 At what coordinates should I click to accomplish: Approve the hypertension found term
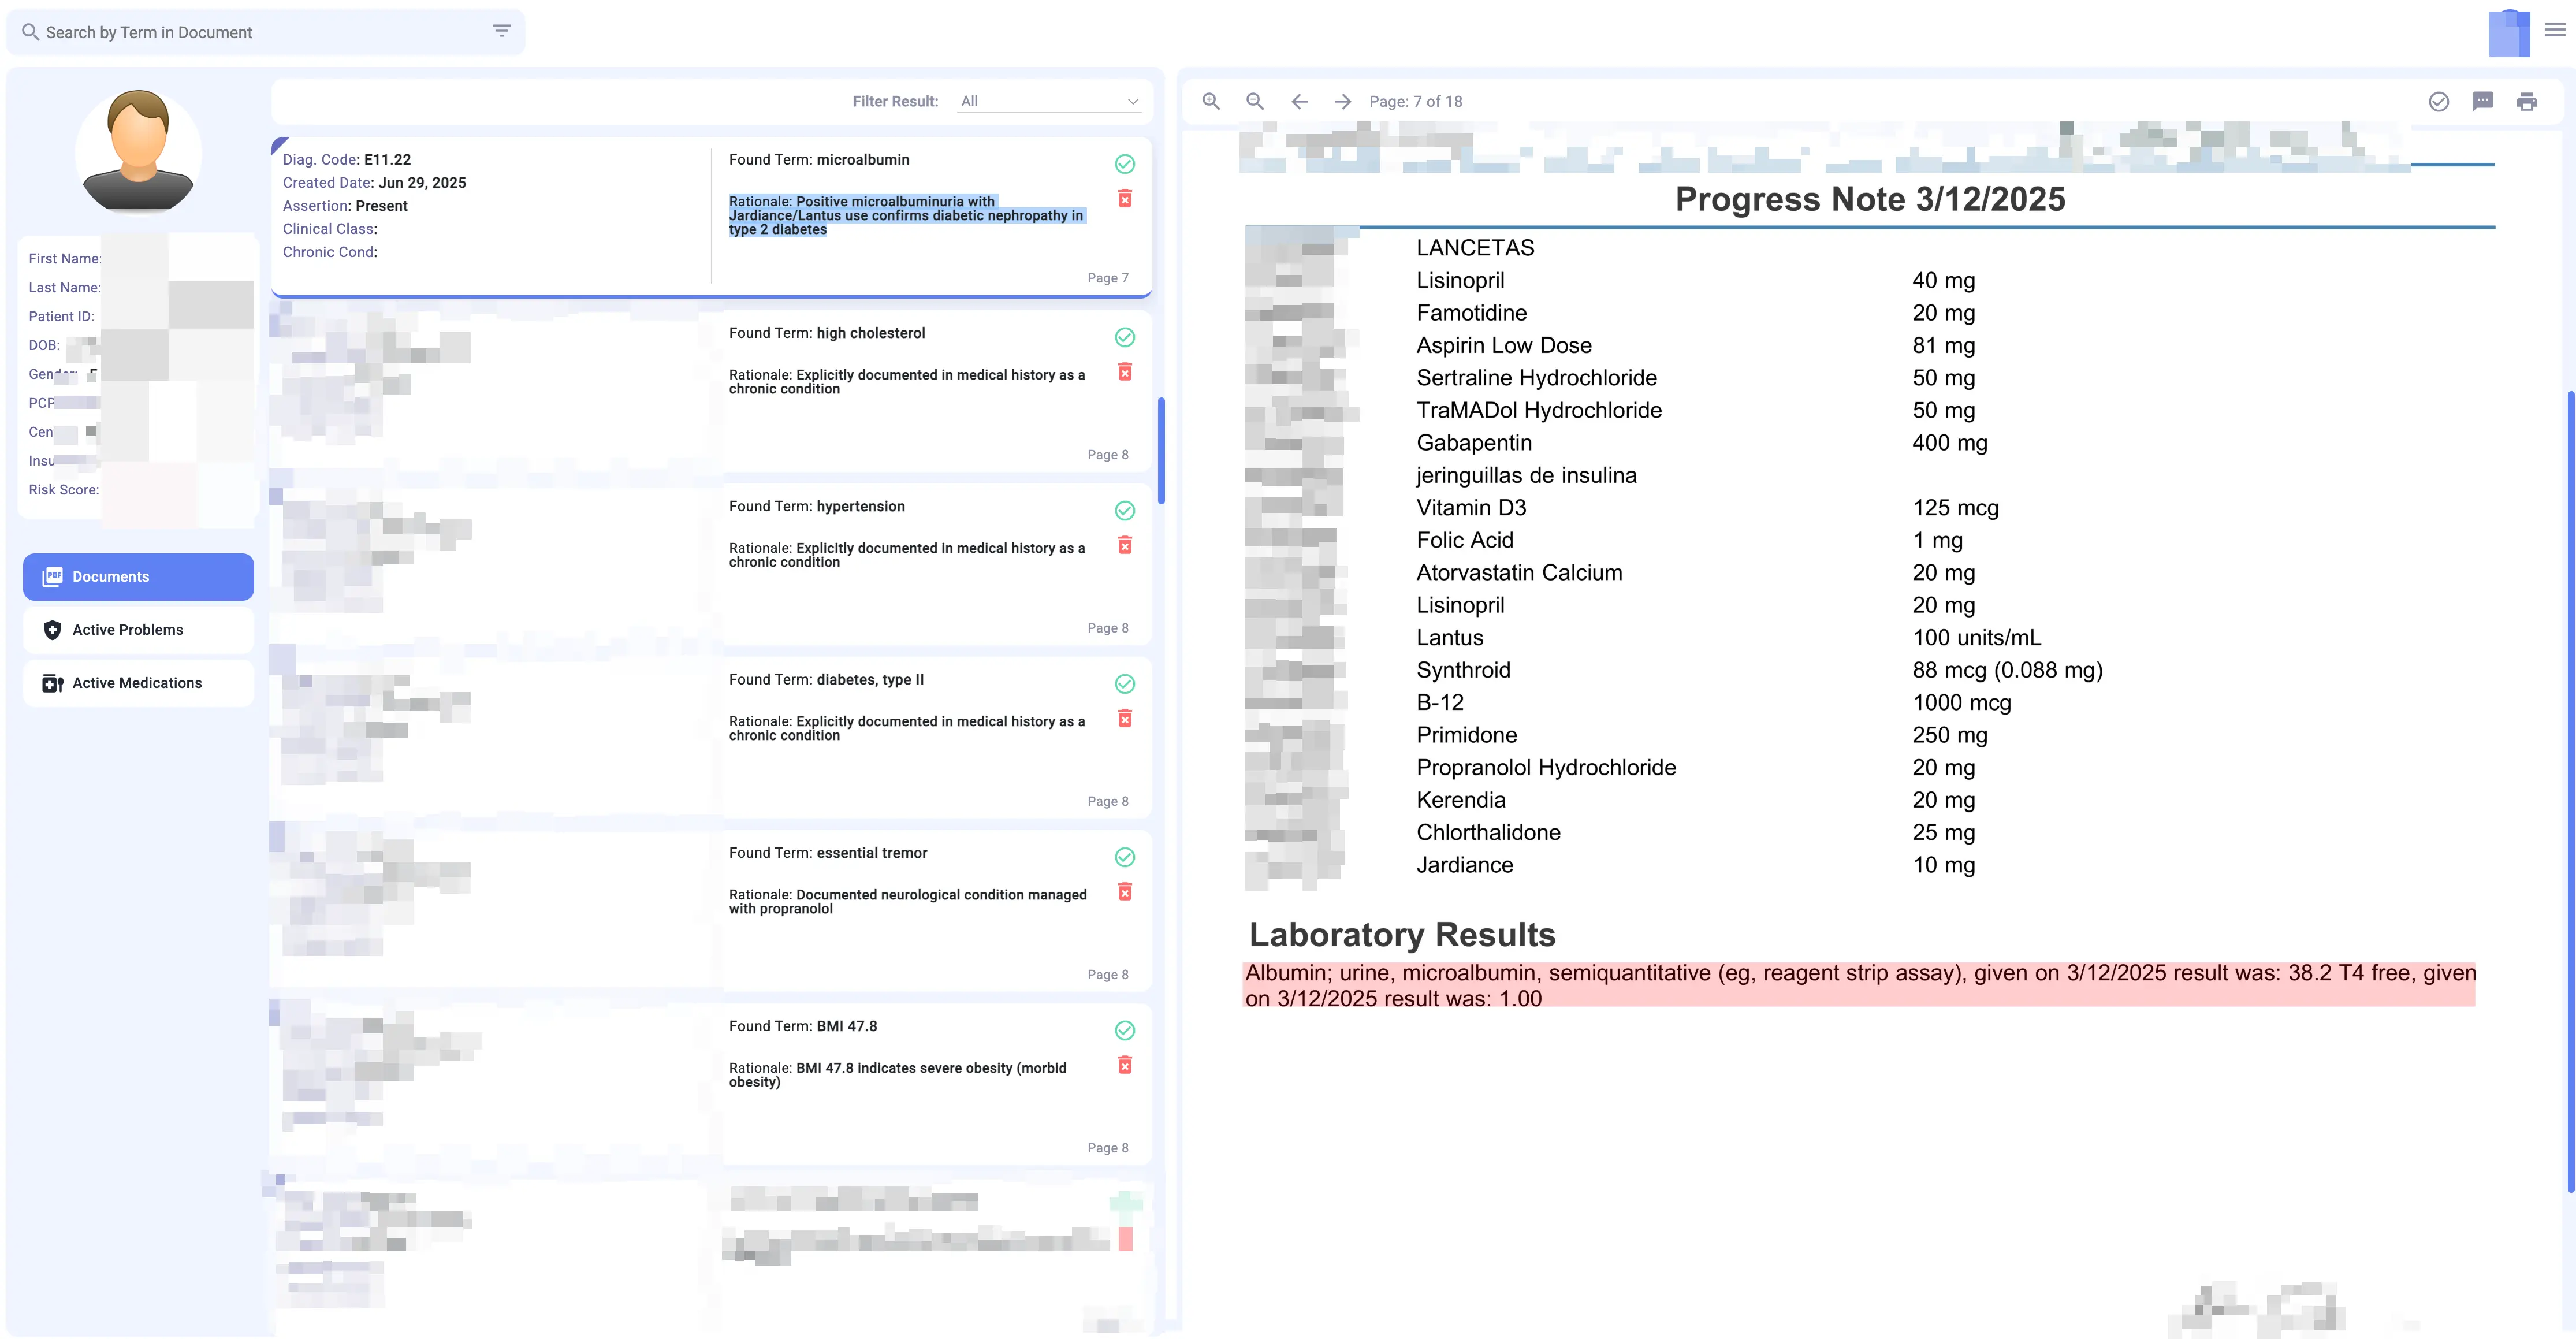click(x=1124, y=511)
